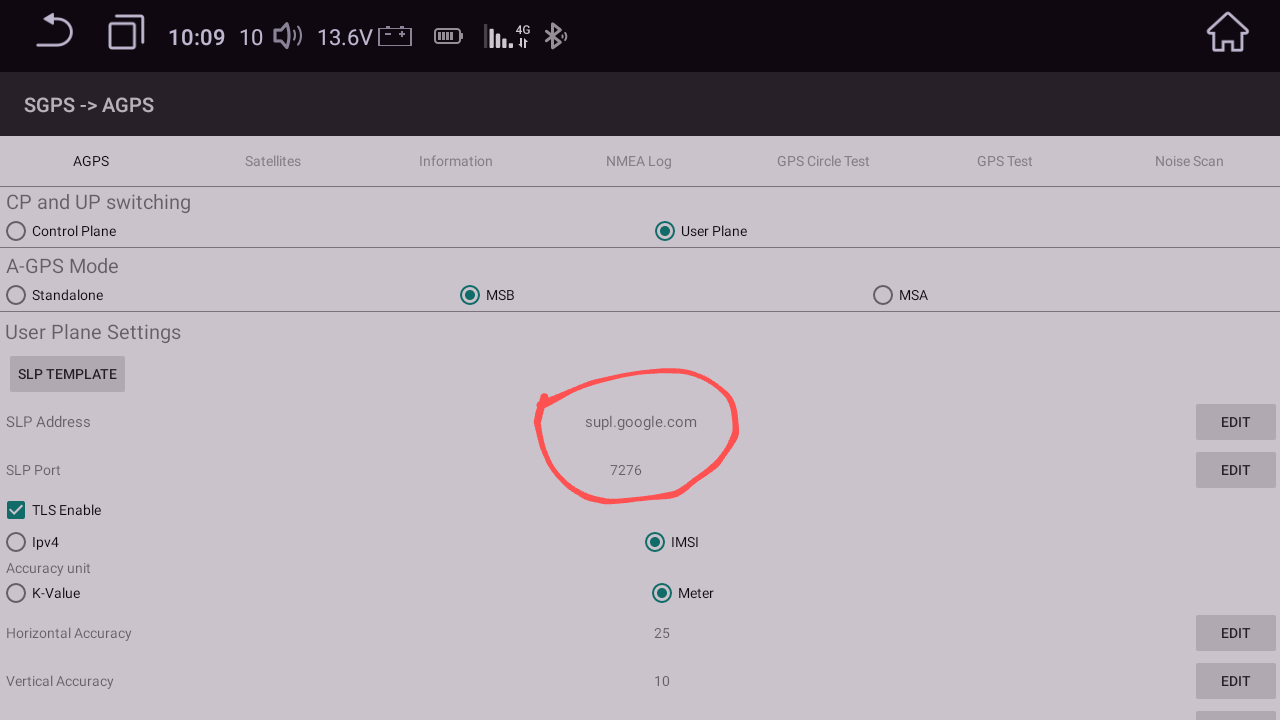Click the Horizontal Accuracy value 25
This screenshot has width=1280, height=720.
click(x=662, y=633)
